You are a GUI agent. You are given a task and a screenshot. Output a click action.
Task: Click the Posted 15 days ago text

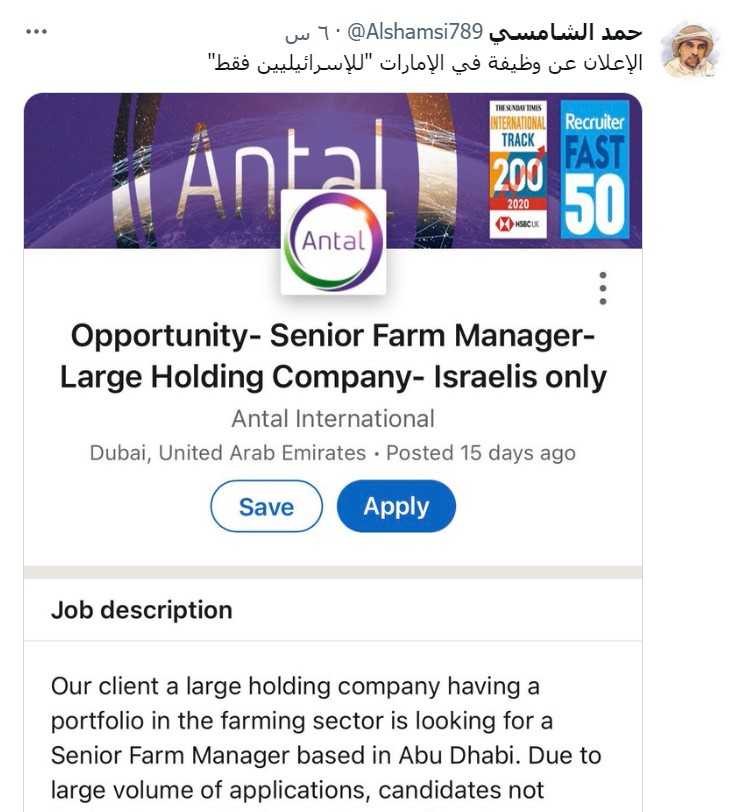(481, 453)
